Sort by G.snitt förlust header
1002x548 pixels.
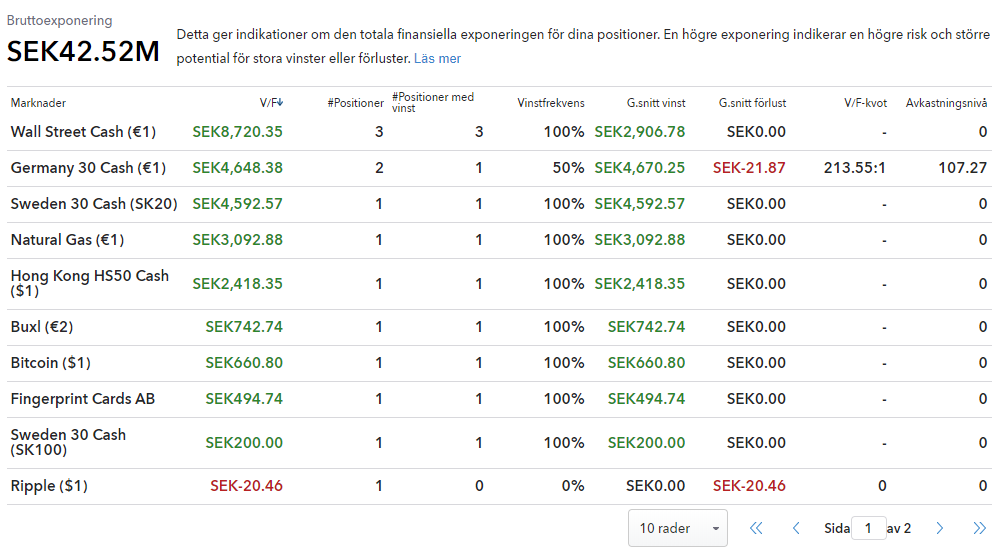point(752,103)
